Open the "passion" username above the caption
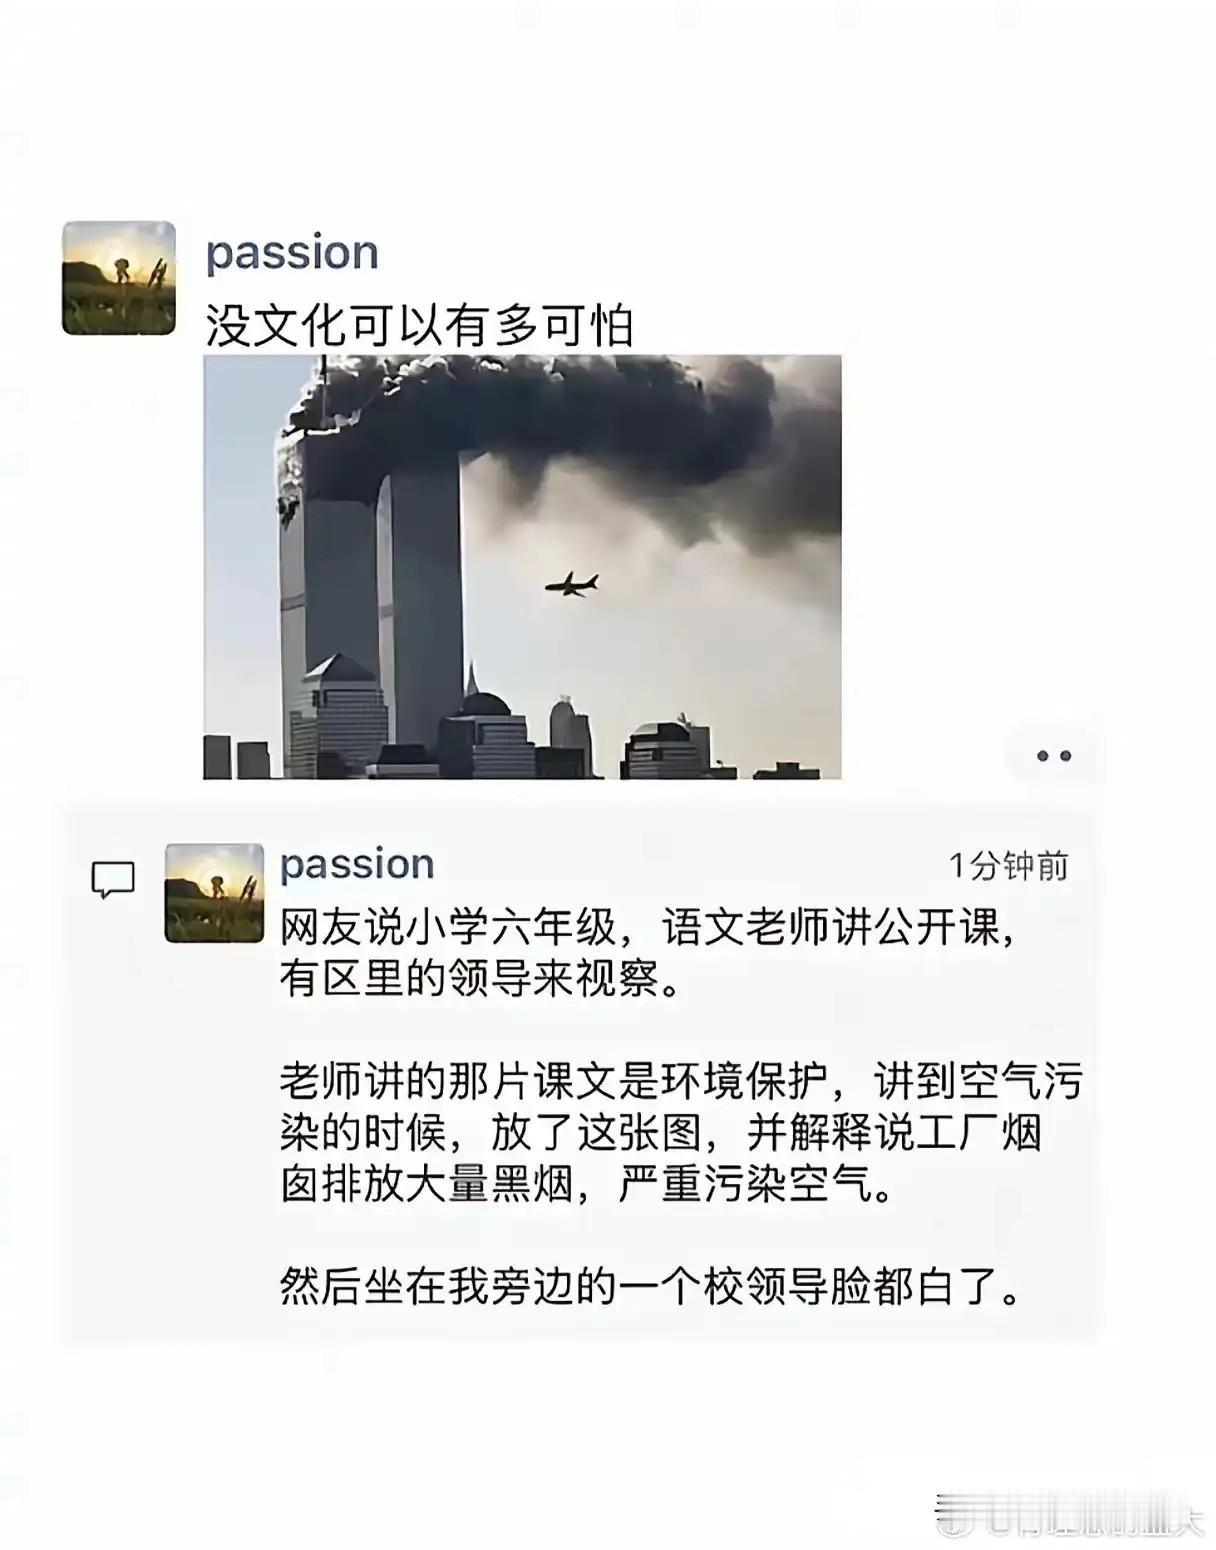This screenshot has width=1216, height=1550. pyautogui.click(x=292, y=254)
